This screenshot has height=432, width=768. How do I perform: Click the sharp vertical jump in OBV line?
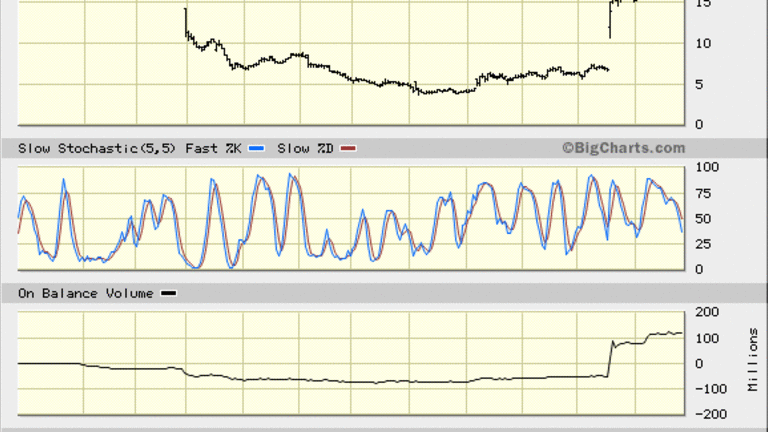610,360
